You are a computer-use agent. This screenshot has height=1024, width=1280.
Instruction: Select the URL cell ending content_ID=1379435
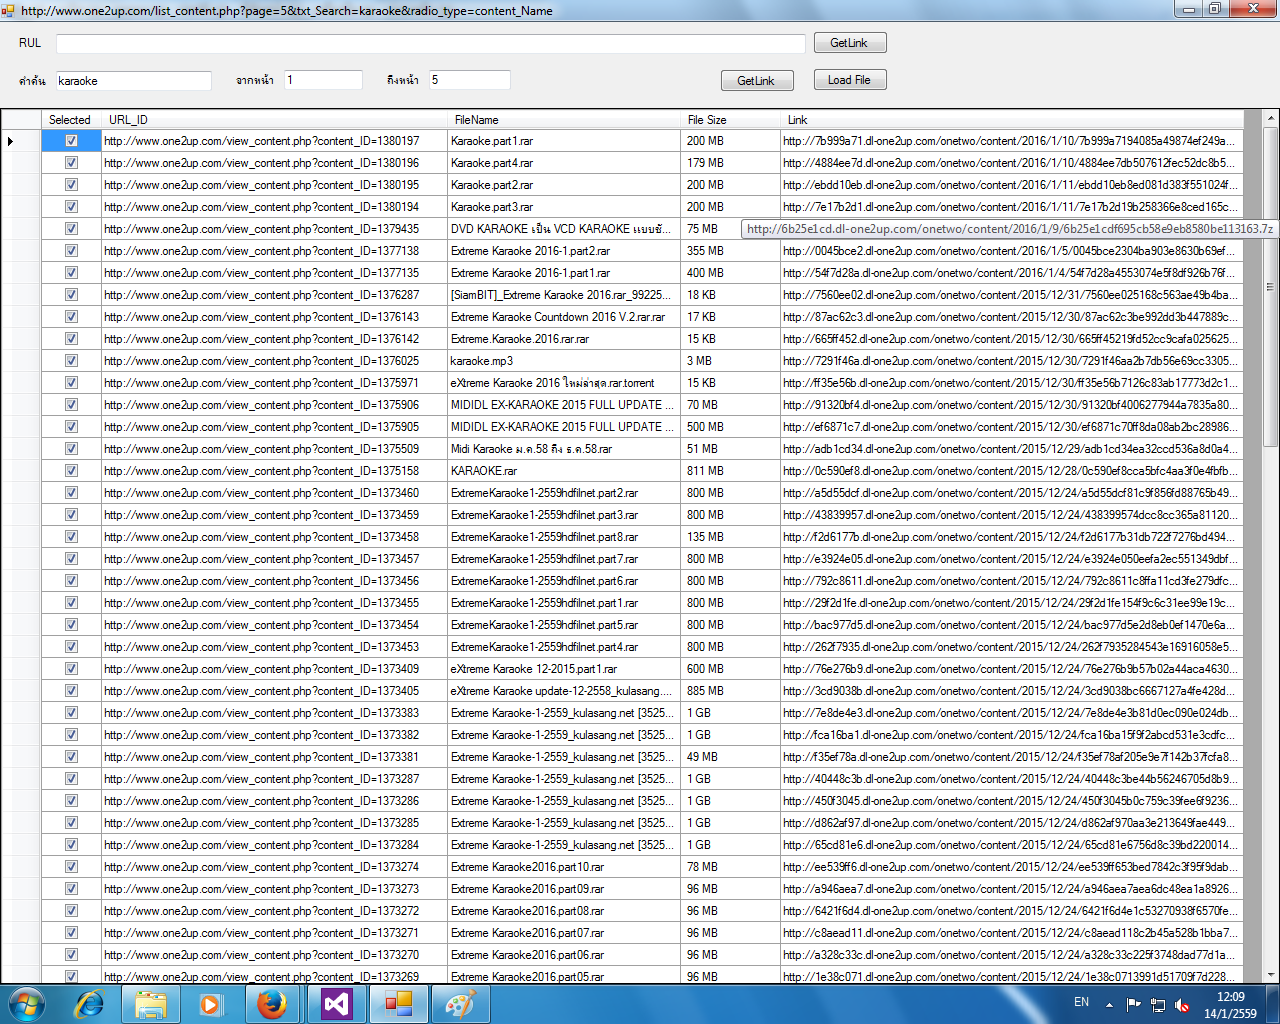(x=274, y=229)
